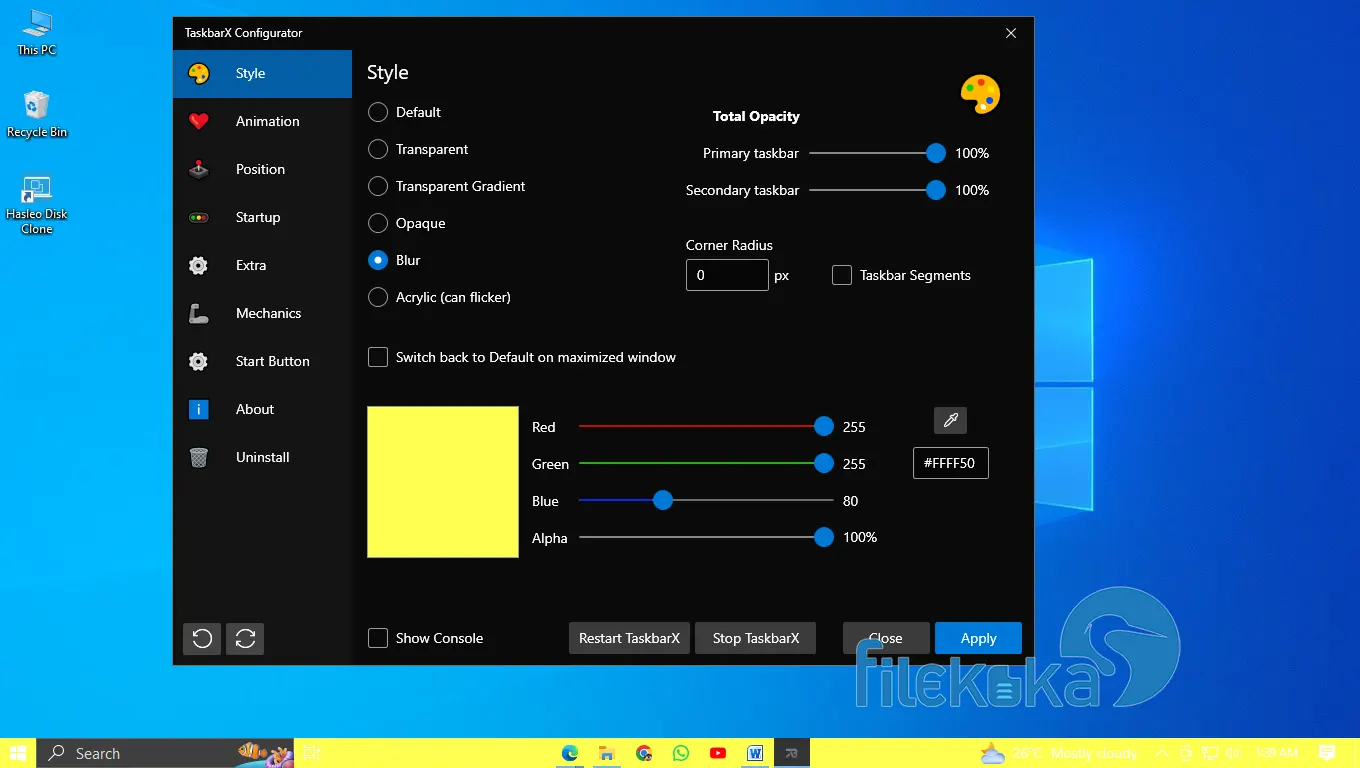1360x768 pixels.
Task: Click the Corner Radius input field
Action: click(727, 275)
